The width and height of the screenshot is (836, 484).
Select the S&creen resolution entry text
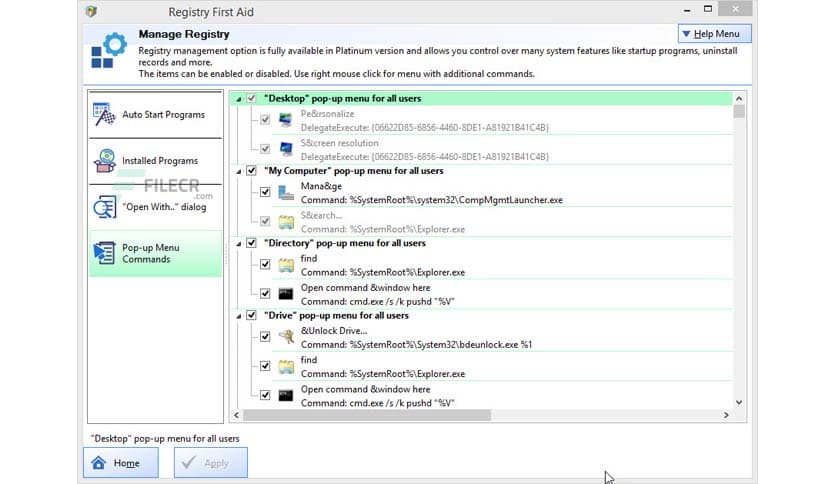click(x=424, y=150)
